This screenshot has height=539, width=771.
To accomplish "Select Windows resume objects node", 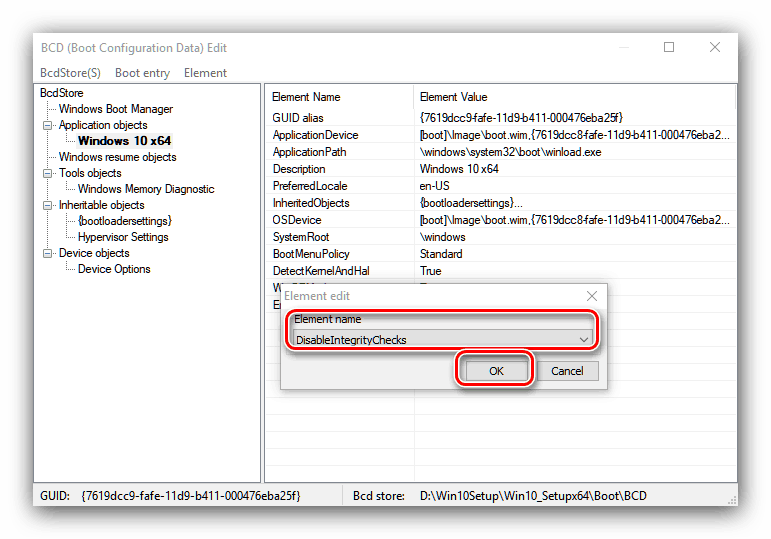I will [118, 157].
